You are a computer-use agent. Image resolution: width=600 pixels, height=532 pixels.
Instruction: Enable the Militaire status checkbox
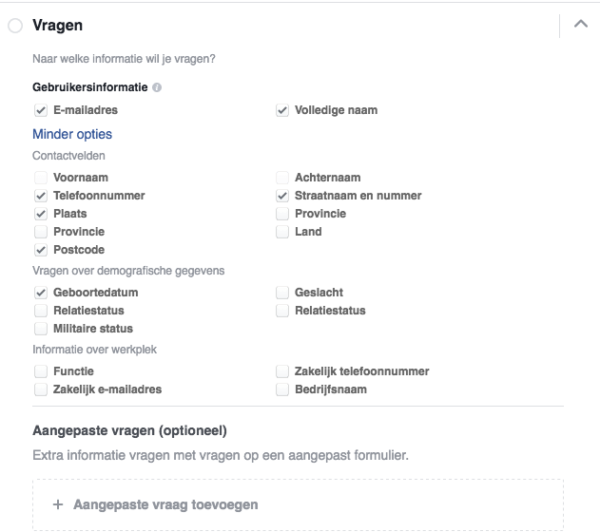(41, 328)
